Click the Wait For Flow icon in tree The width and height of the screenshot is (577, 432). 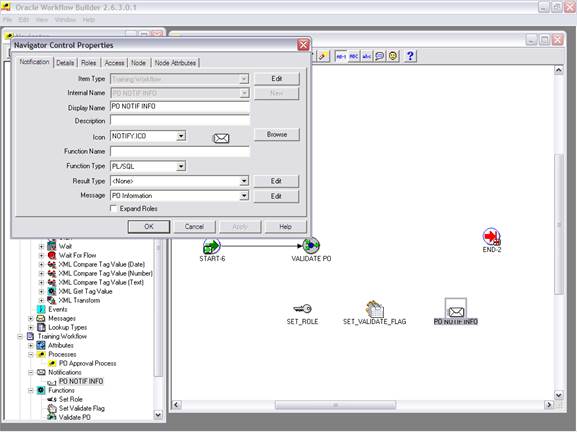[x=52, y=255]
